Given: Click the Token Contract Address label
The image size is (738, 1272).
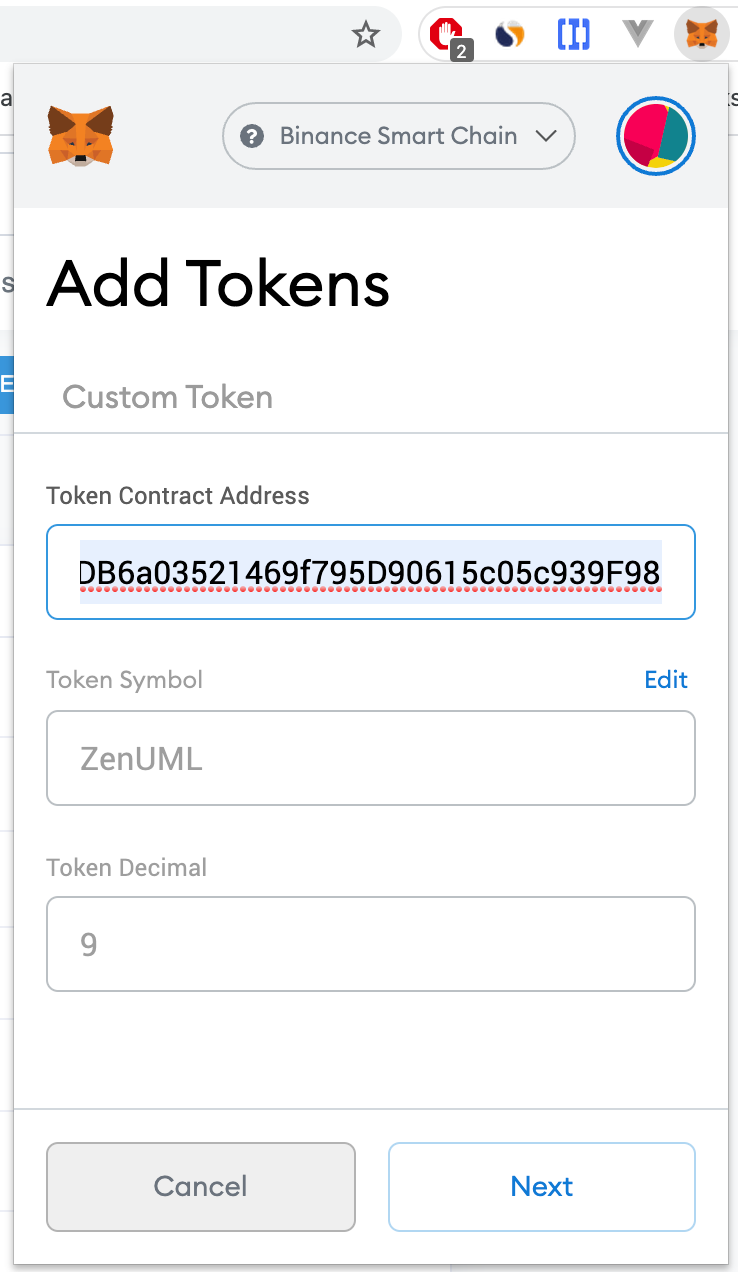Looking at the screenshot, I should coord(178,495).
